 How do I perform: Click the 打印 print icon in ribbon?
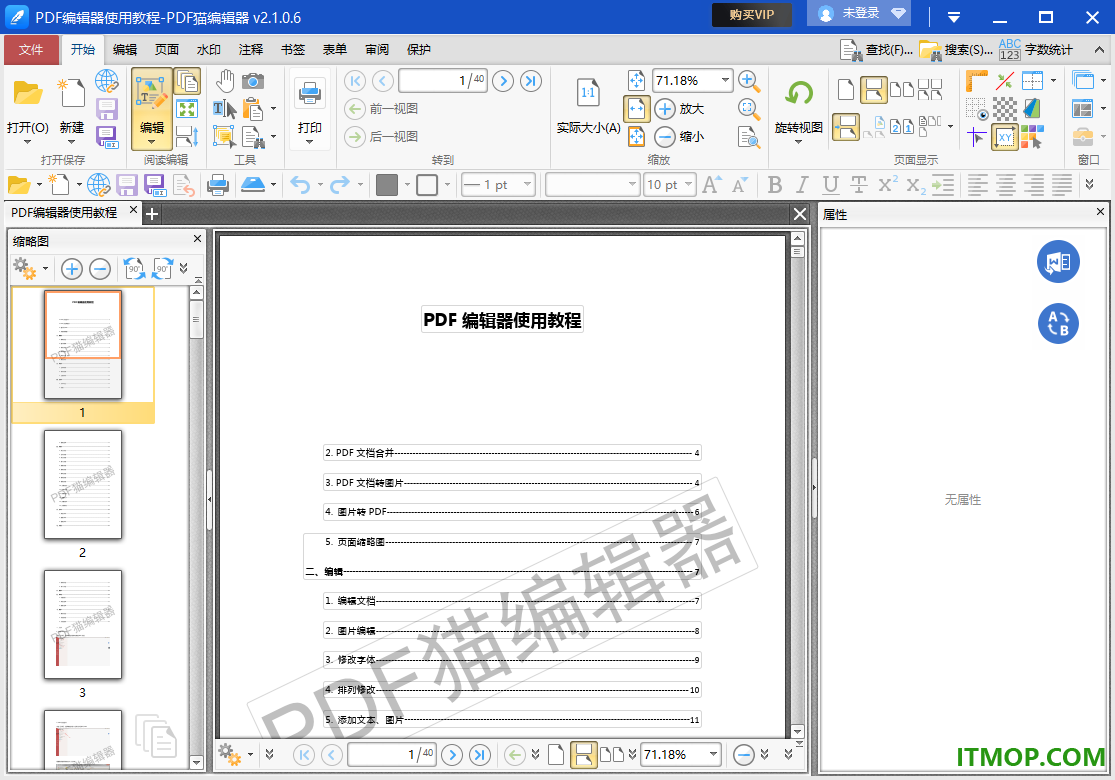click(x=309, y=93)
